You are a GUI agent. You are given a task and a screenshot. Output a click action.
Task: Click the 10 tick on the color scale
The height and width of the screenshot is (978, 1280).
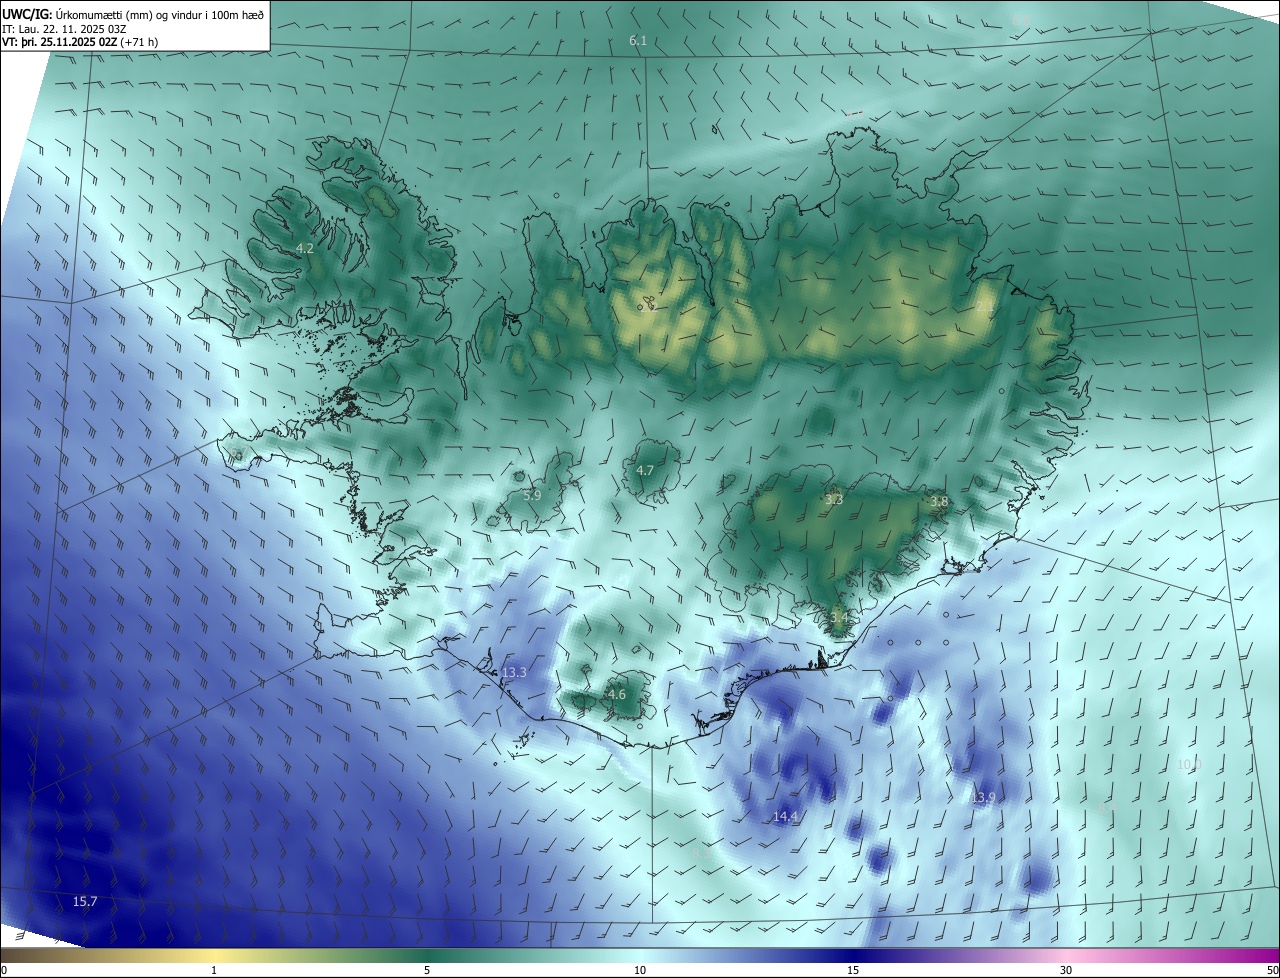[640, 970]
